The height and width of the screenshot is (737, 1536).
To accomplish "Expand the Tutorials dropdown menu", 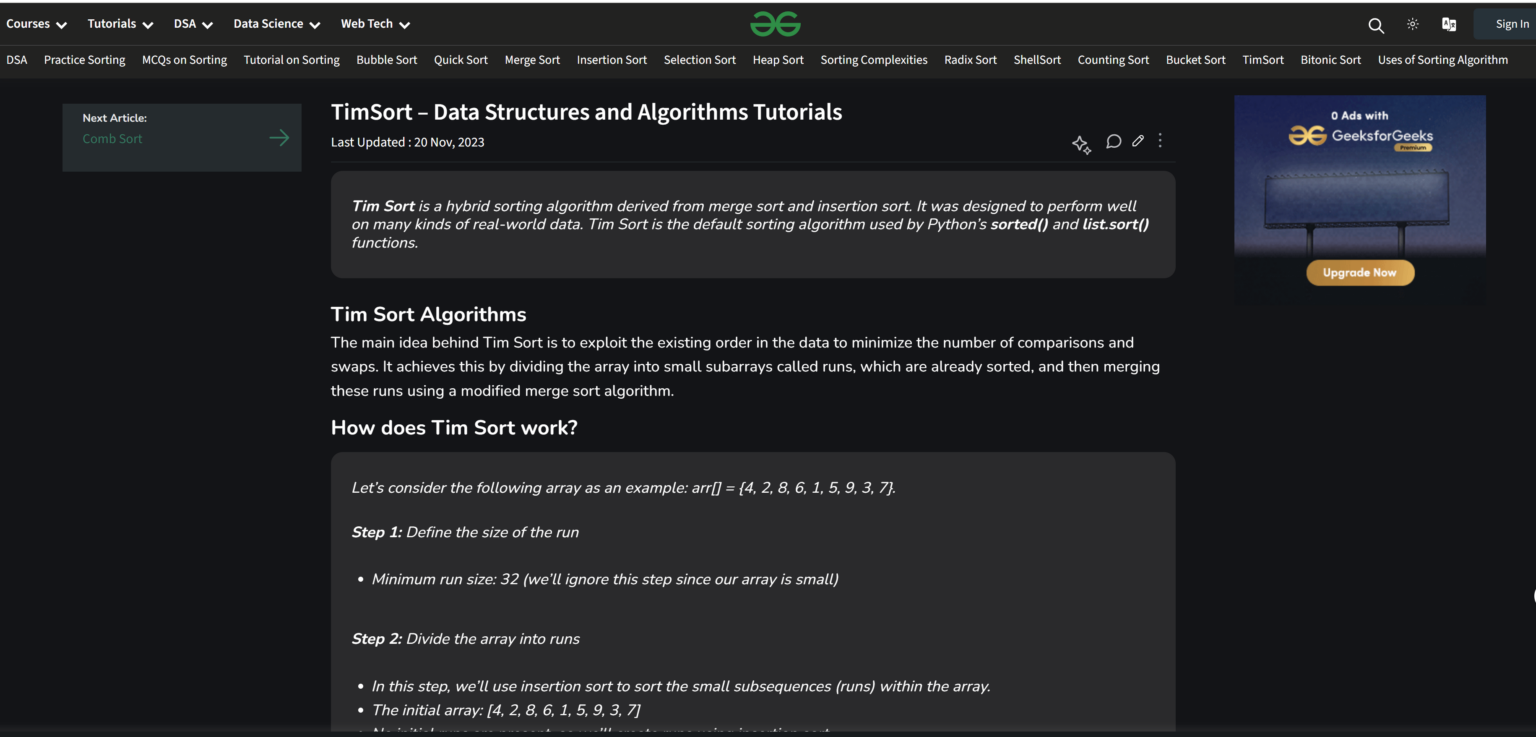I will click(120, 24).
